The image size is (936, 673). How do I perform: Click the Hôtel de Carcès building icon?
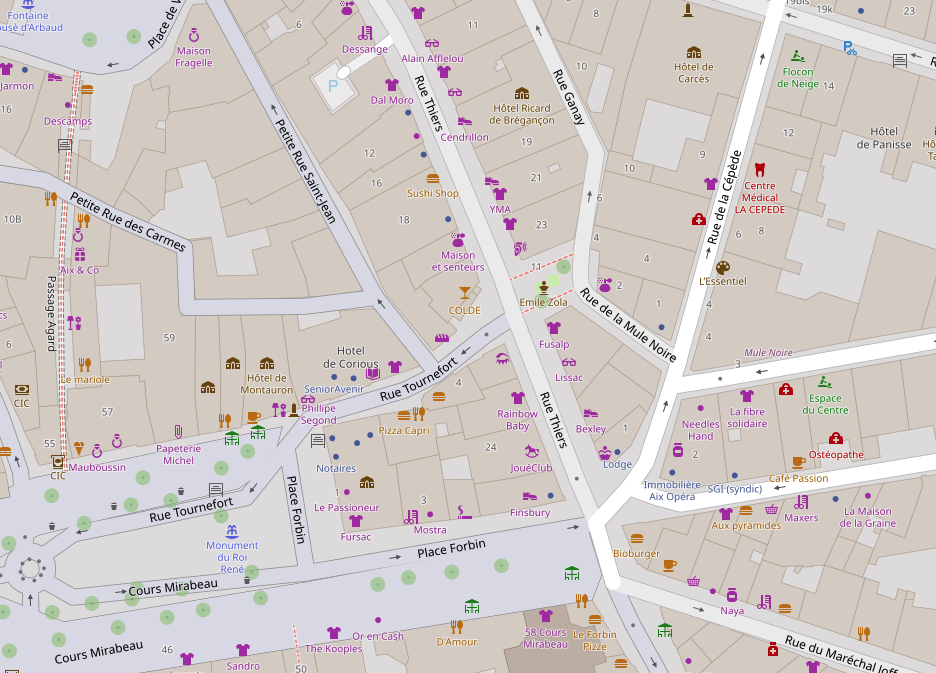[x=693, y=52]
